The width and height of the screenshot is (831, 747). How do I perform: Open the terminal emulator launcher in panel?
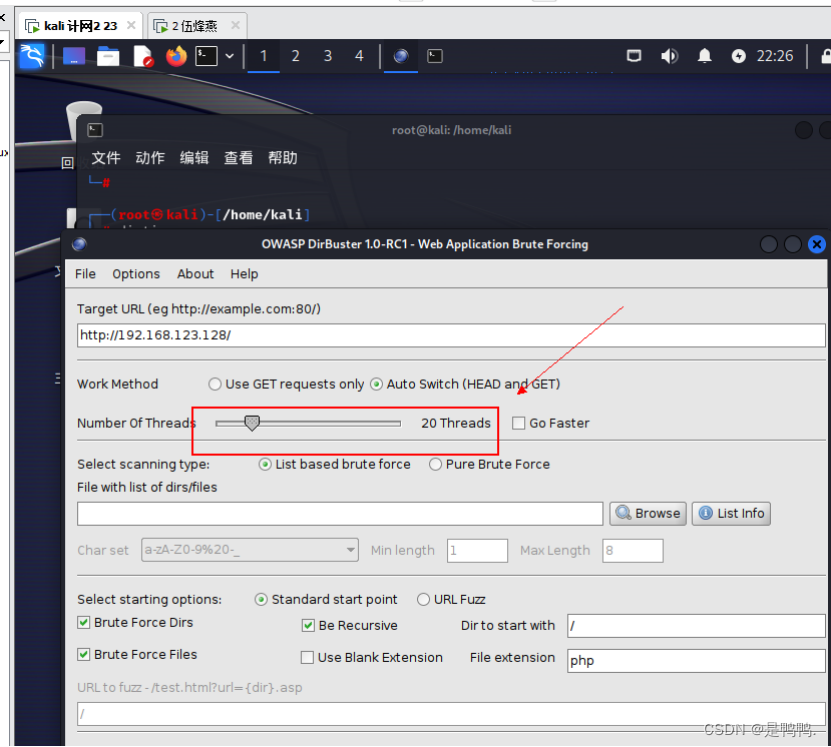click(206, 56)
